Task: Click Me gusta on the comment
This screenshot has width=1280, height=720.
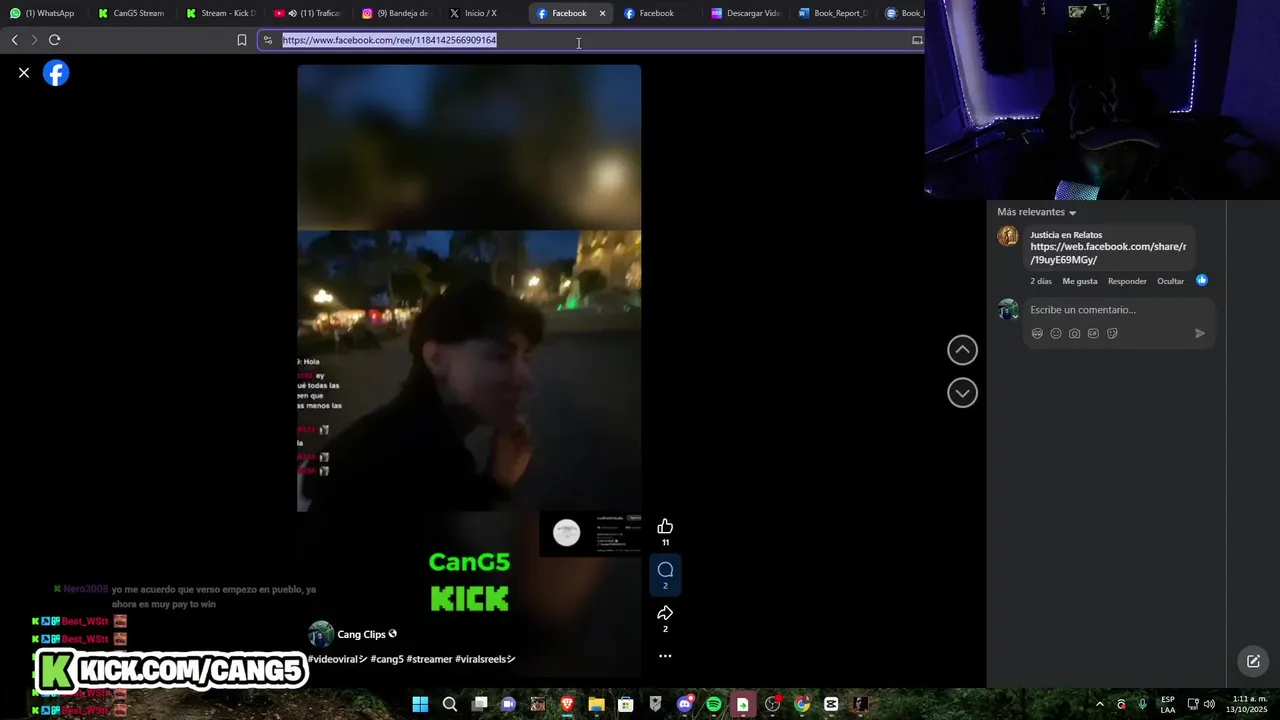Action: click(1080, 281)
